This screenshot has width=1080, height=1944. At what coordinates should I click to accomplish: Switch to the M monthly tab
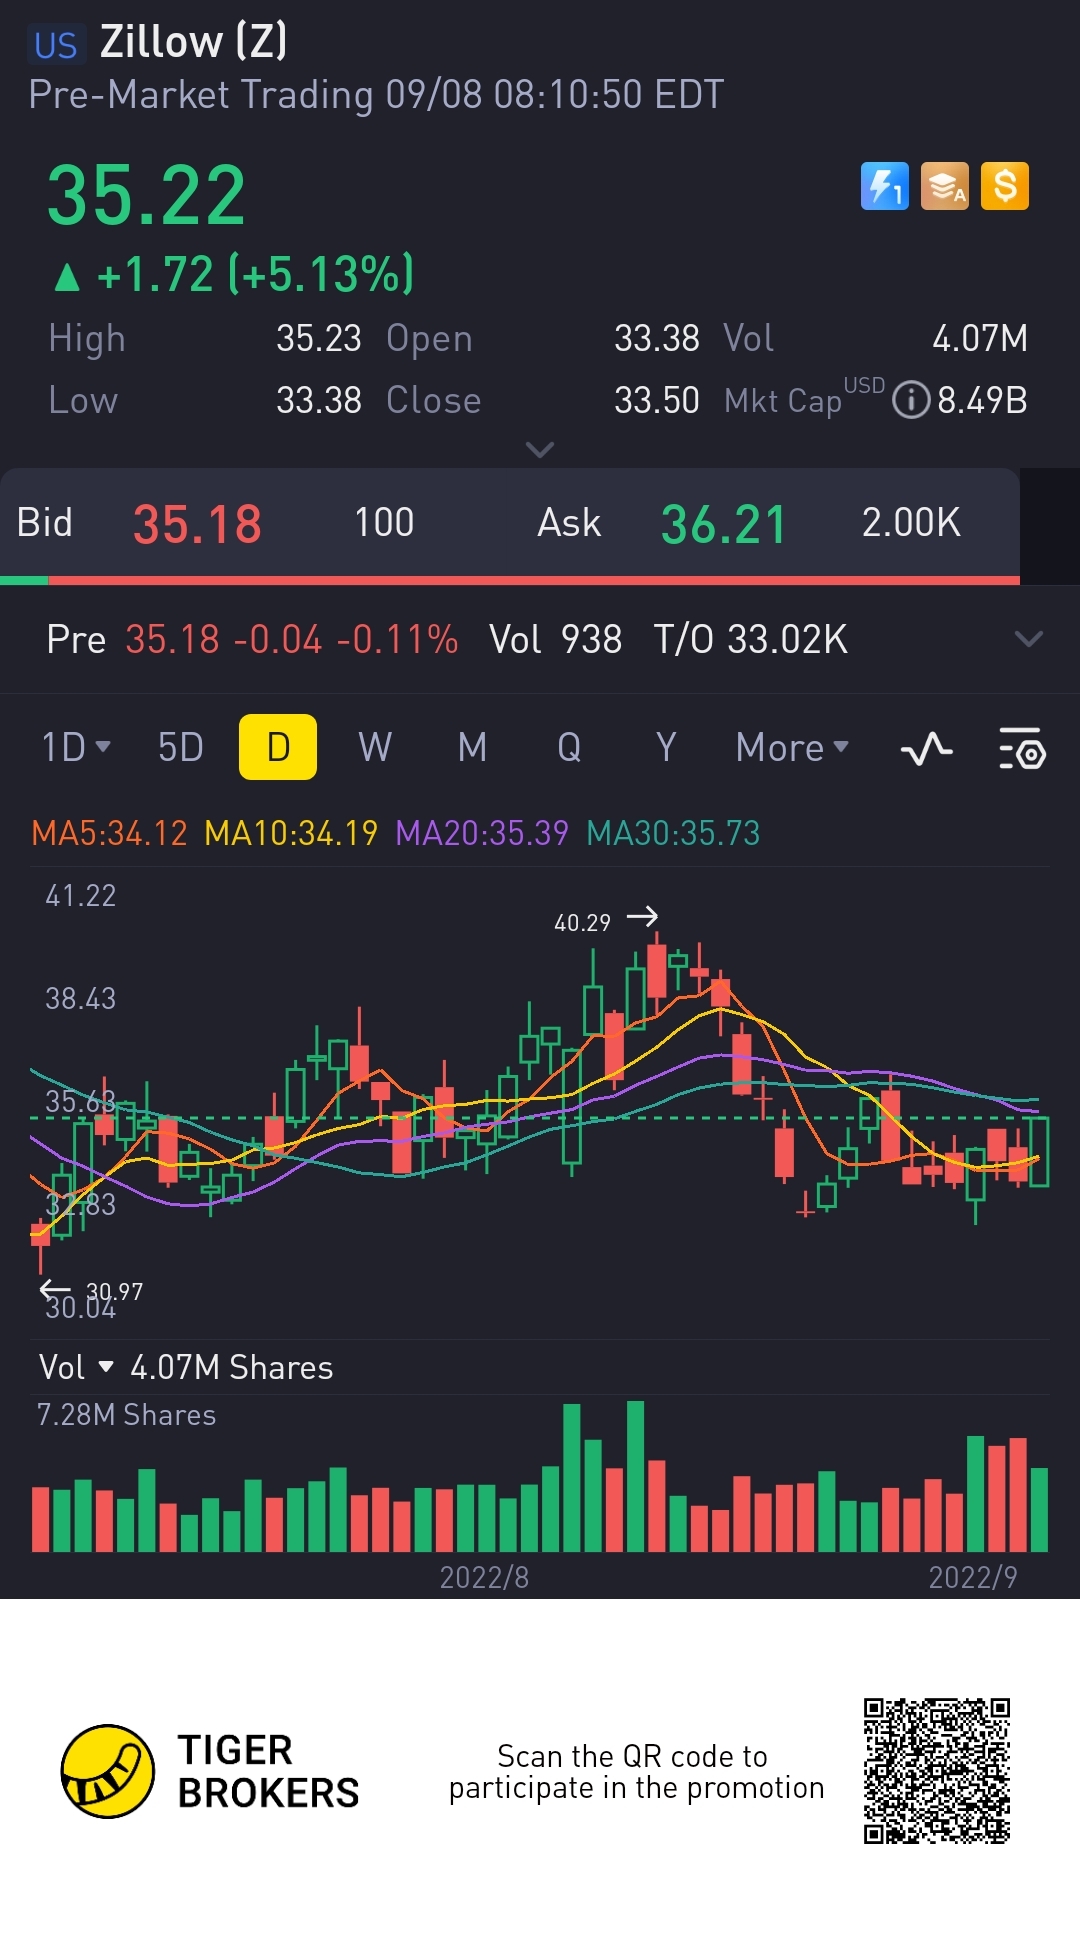(472, 747)
